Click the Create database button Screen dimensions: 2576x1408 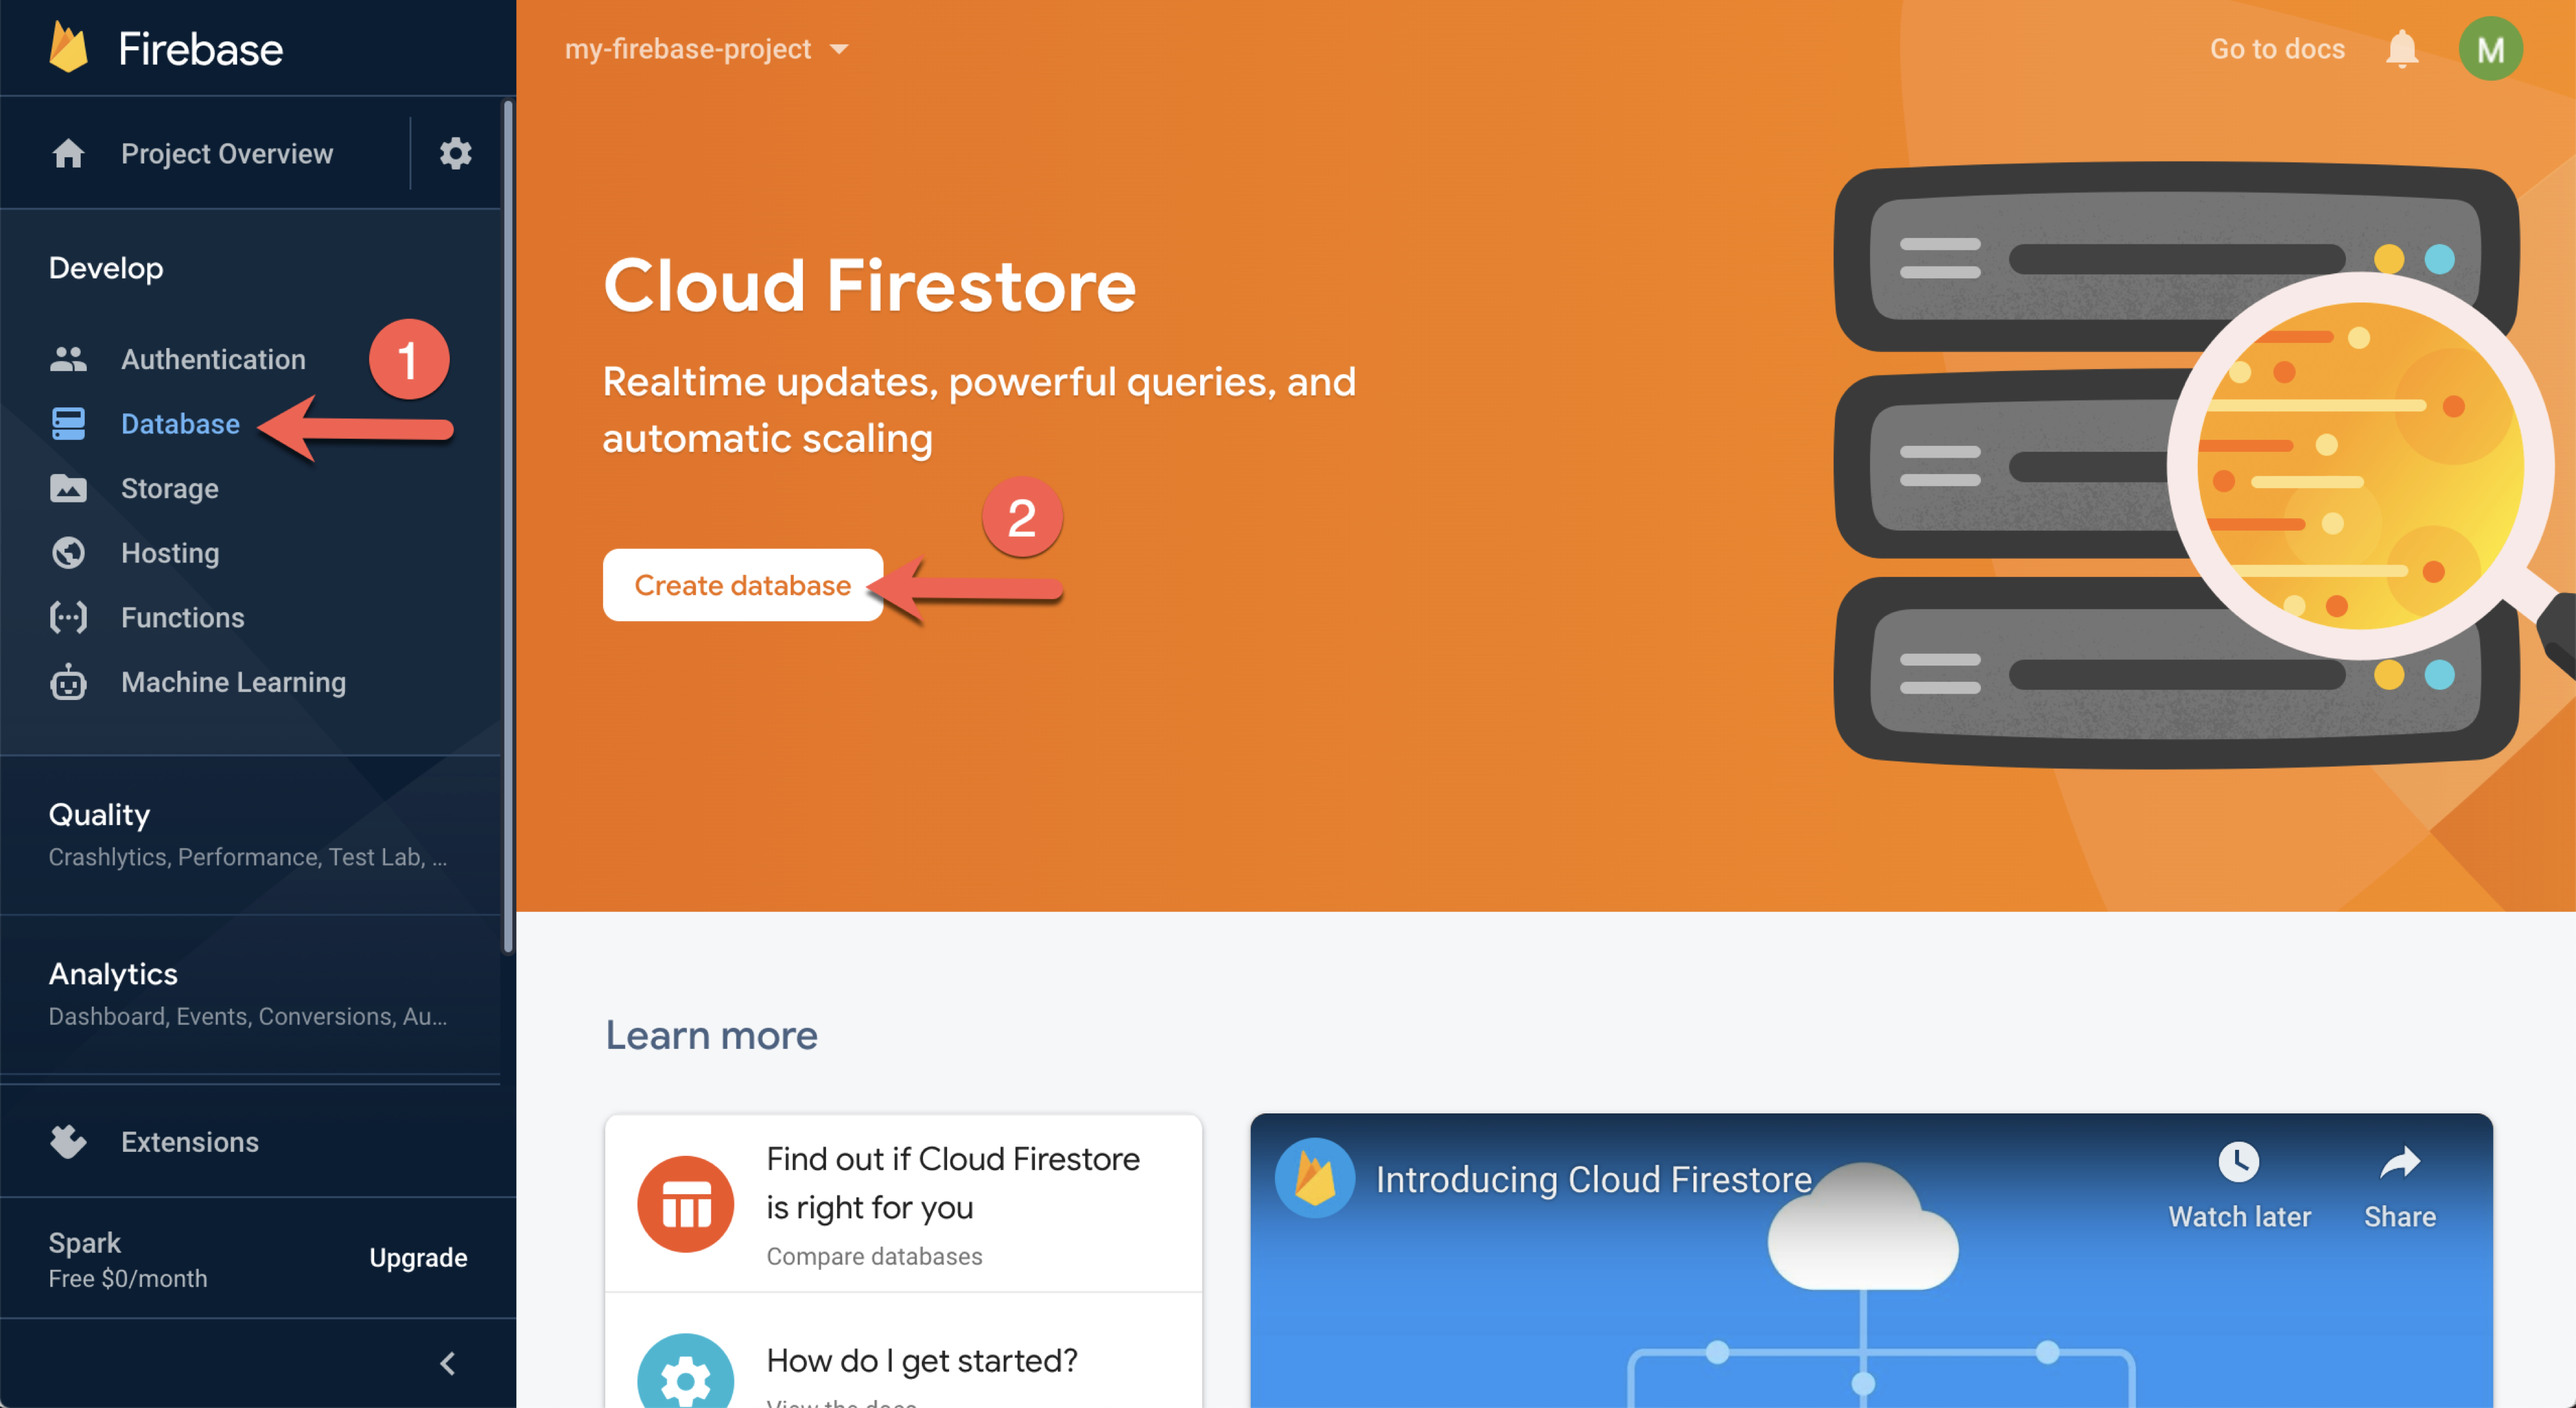pyautogui.click(x=742, y=584)
